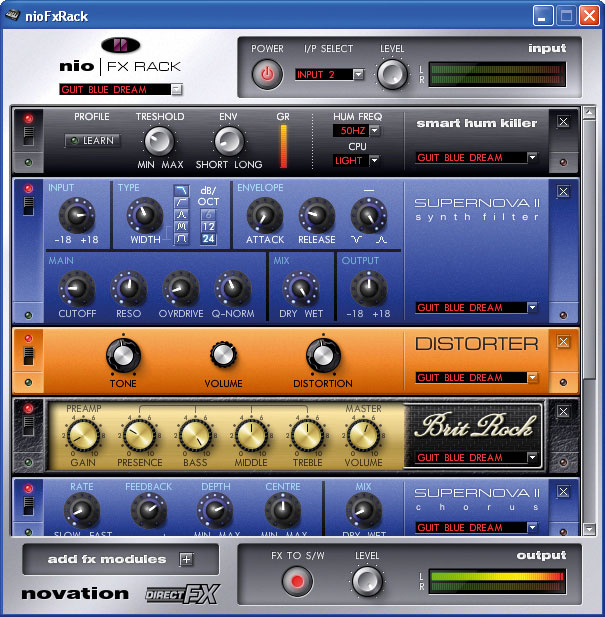Open the Distorter preset dropdown
This screenshot has width=605, height=617.
(x=532, y=377)
